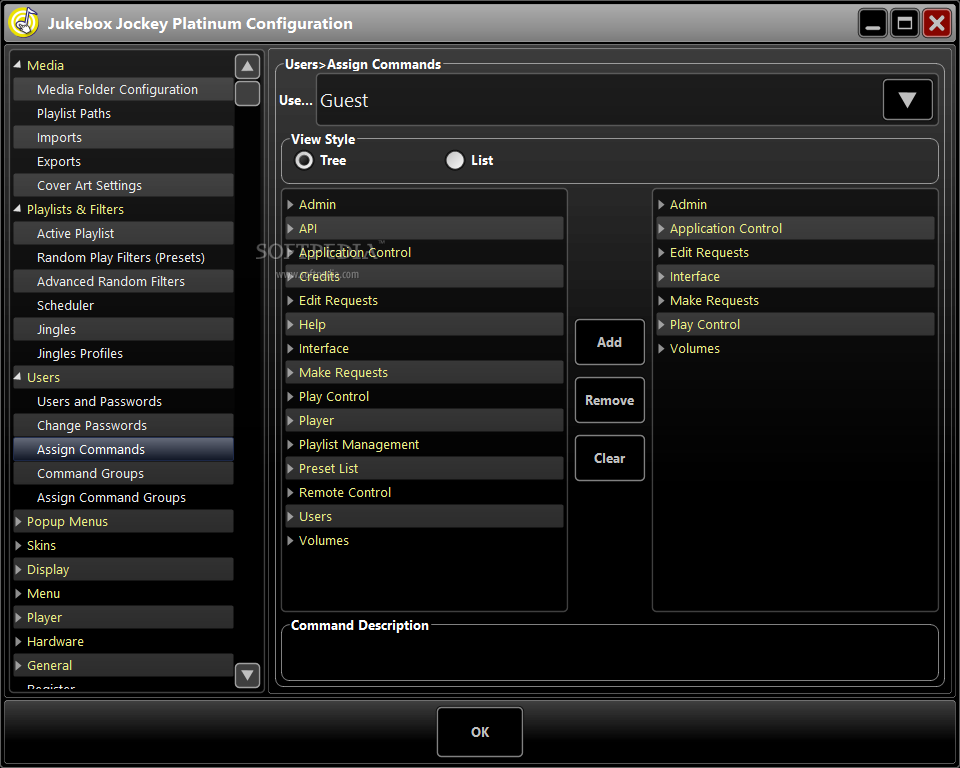This screenshot has height=768, width=960.
Task: Collapse the Media section in sidebar
Action: [17, 65]
